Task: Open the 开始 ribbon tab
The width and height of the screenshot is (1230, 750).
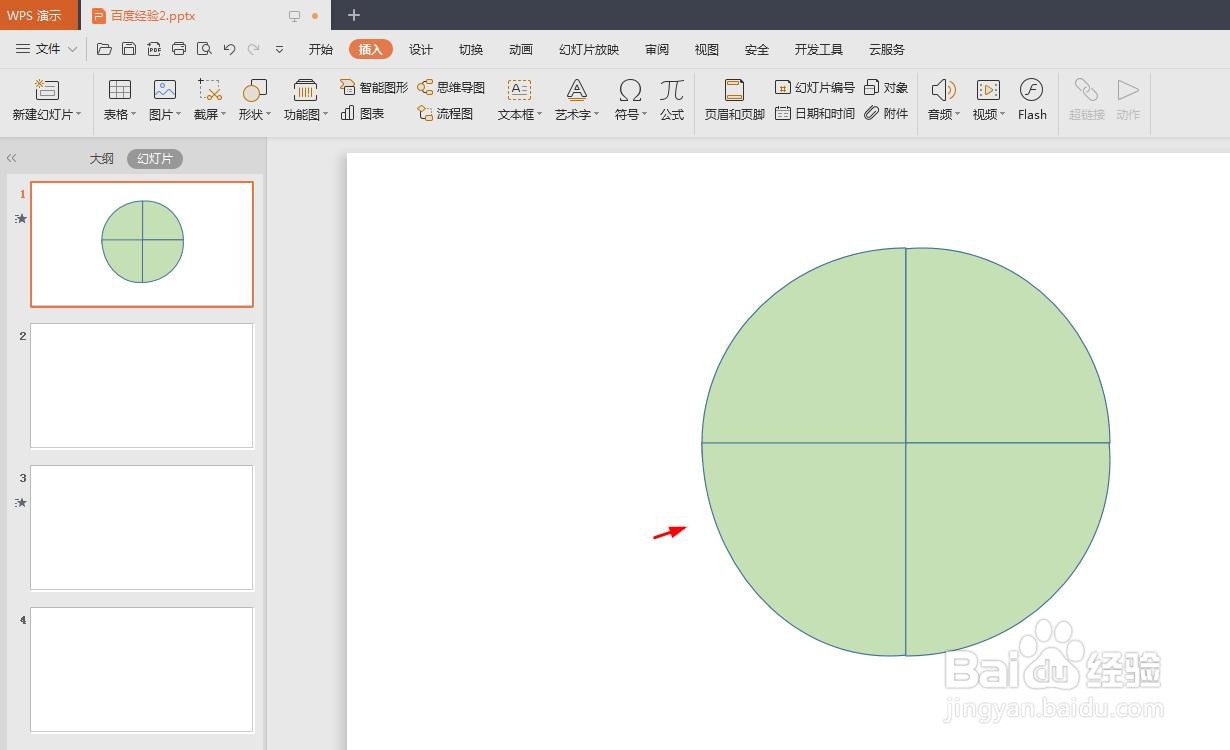Action: (320, 49)
